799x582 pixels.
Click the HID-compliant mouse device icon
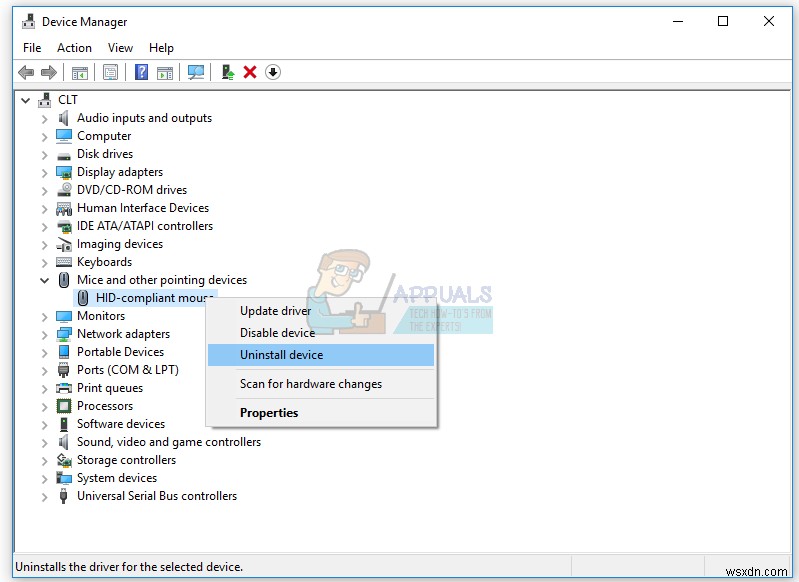point(83,298)
